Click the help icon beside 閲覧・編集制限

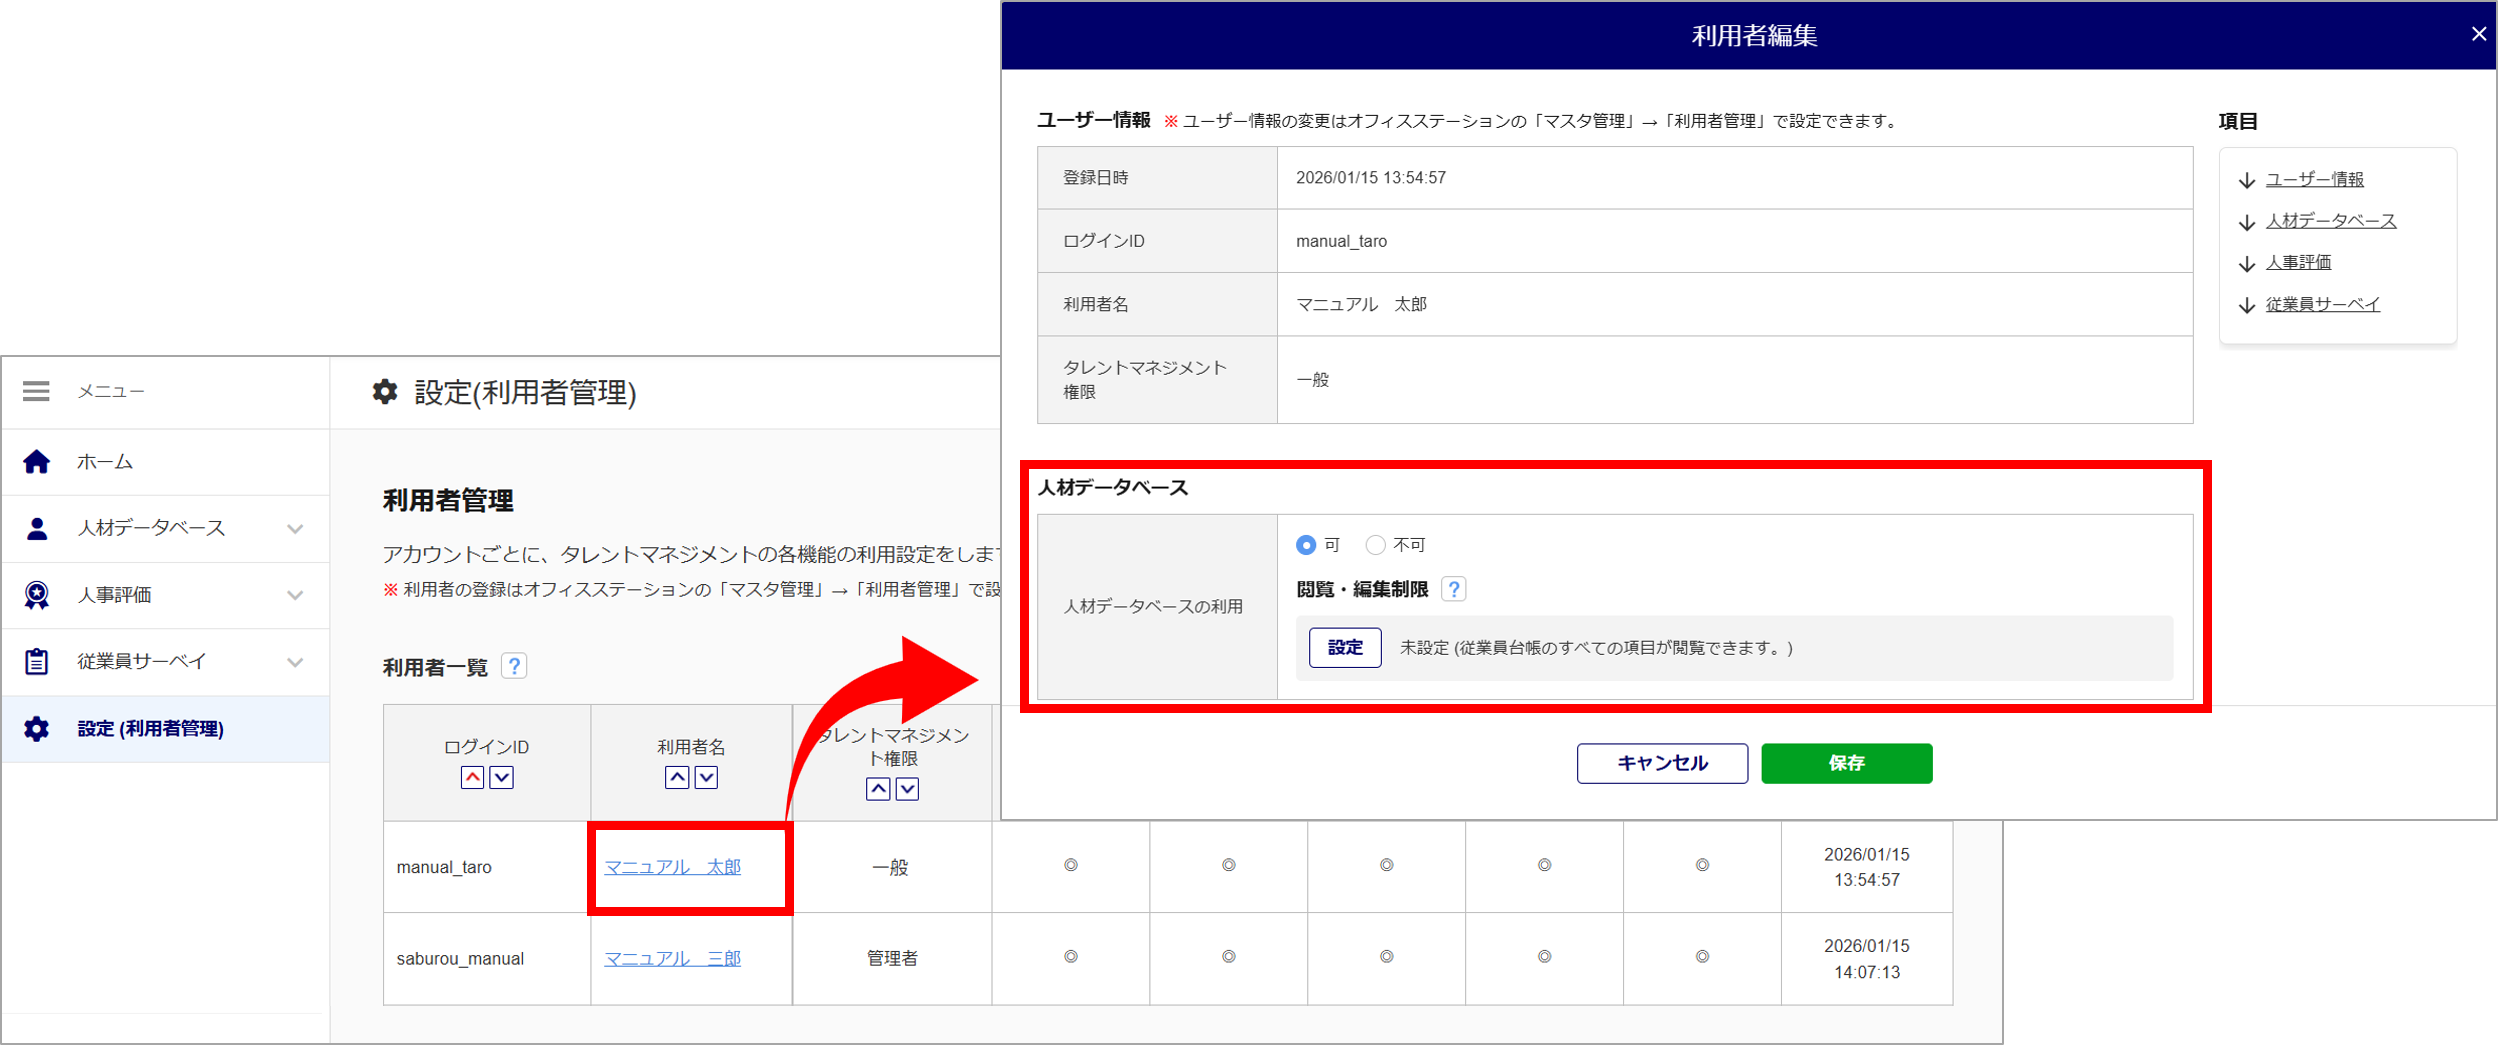pyautogui.click(x=1454, y=590)
